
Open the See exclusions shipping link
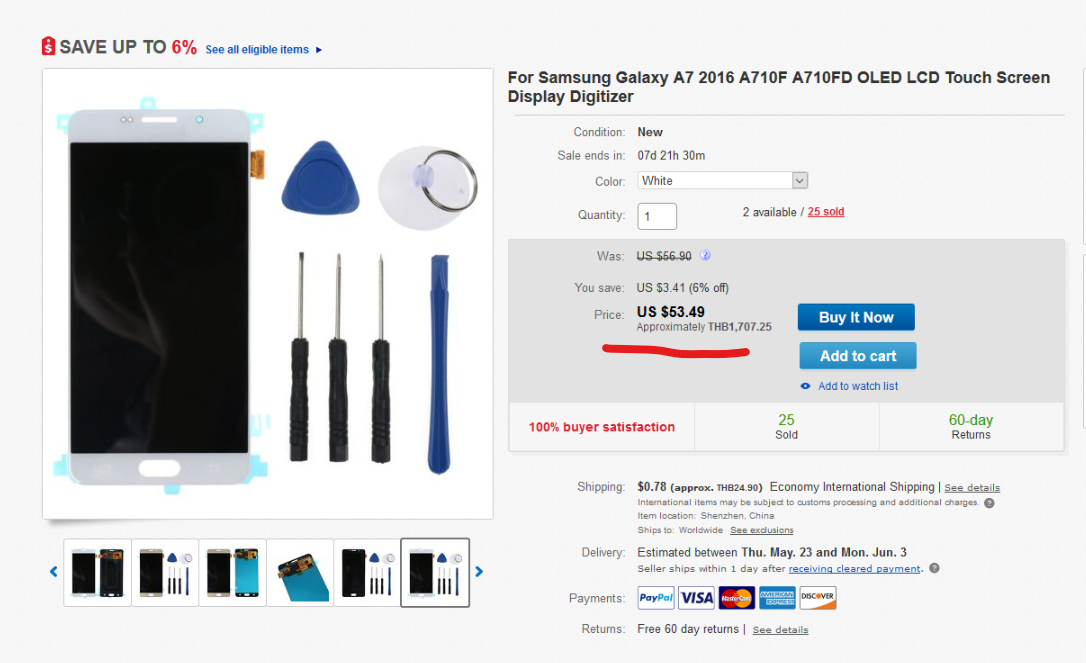point(761,530)
